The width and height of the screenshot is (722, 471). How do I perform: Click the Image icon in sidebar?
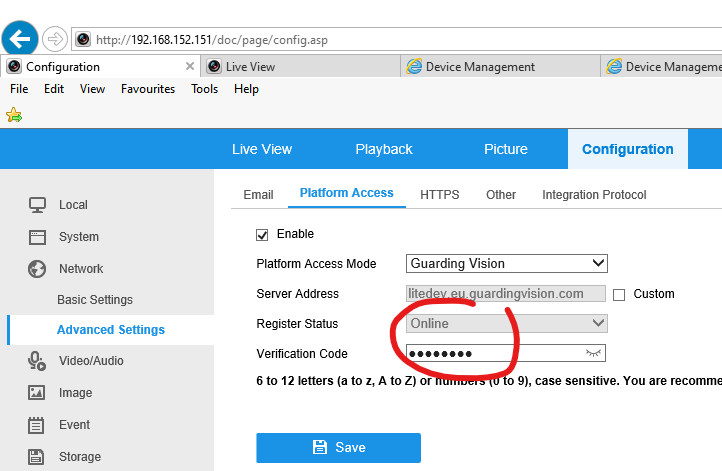pyautogui.click(x=37, y=393)
